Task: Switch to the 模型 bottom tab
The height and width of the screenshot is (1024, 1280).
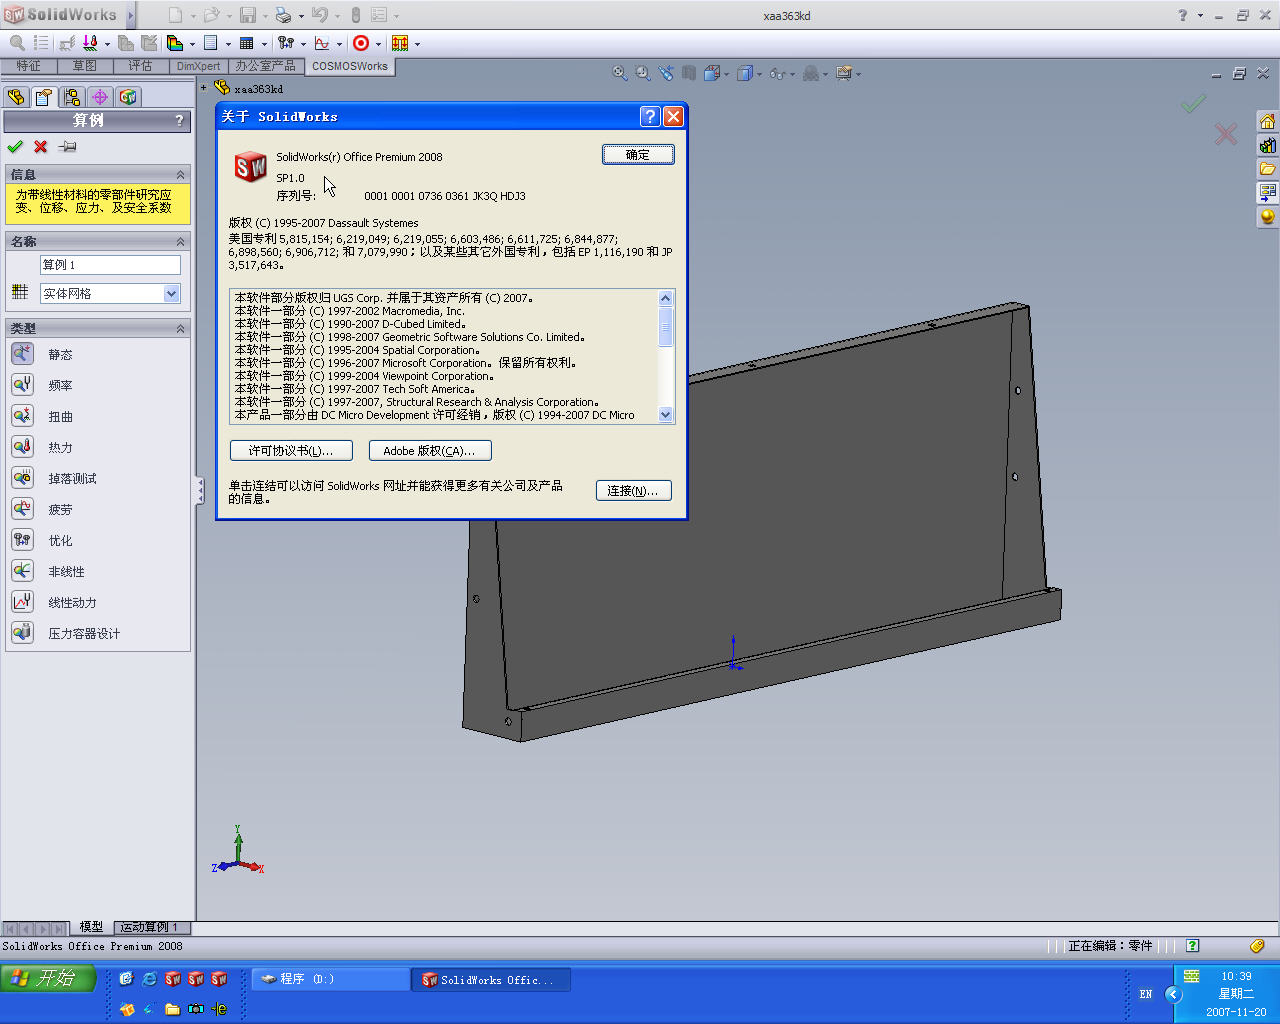Action: coord(91,927)
